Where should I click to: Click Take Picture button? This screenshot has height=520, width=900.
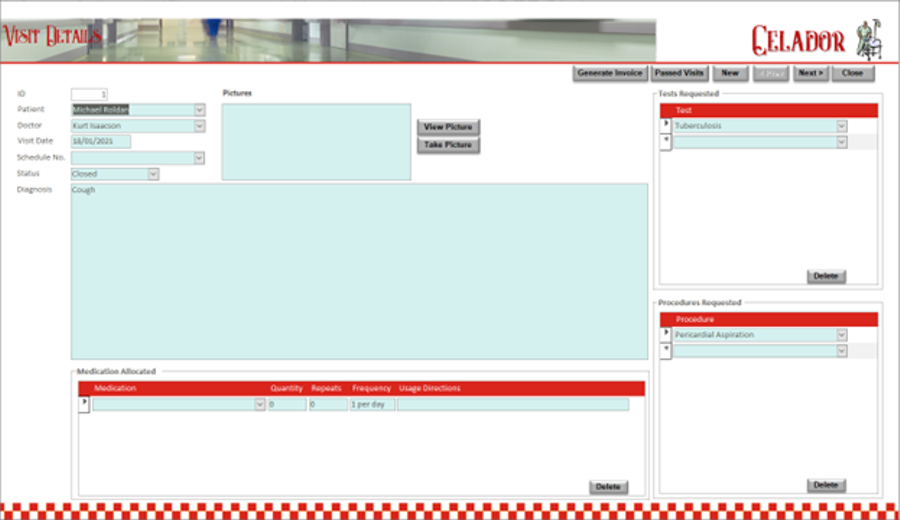pos(448,145)
